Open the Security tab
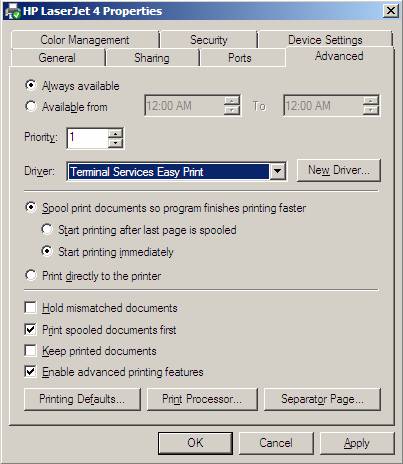This screenshot has height=464, width=403. pos(209,40)
